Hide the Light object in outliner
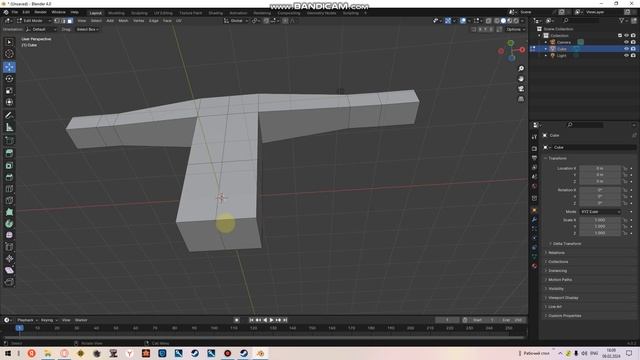Screen dimensions: 640x360 626,56
